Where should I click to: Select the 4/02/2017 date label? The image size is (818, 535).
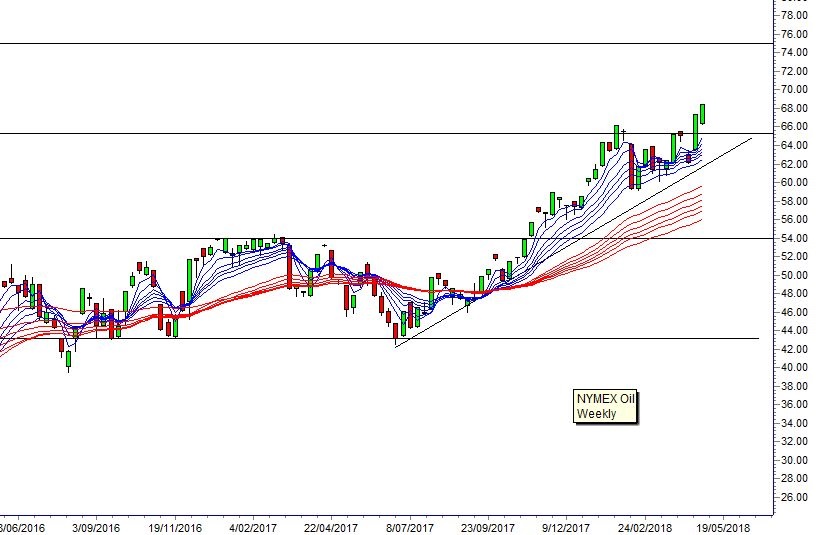(x=253, y=528)
